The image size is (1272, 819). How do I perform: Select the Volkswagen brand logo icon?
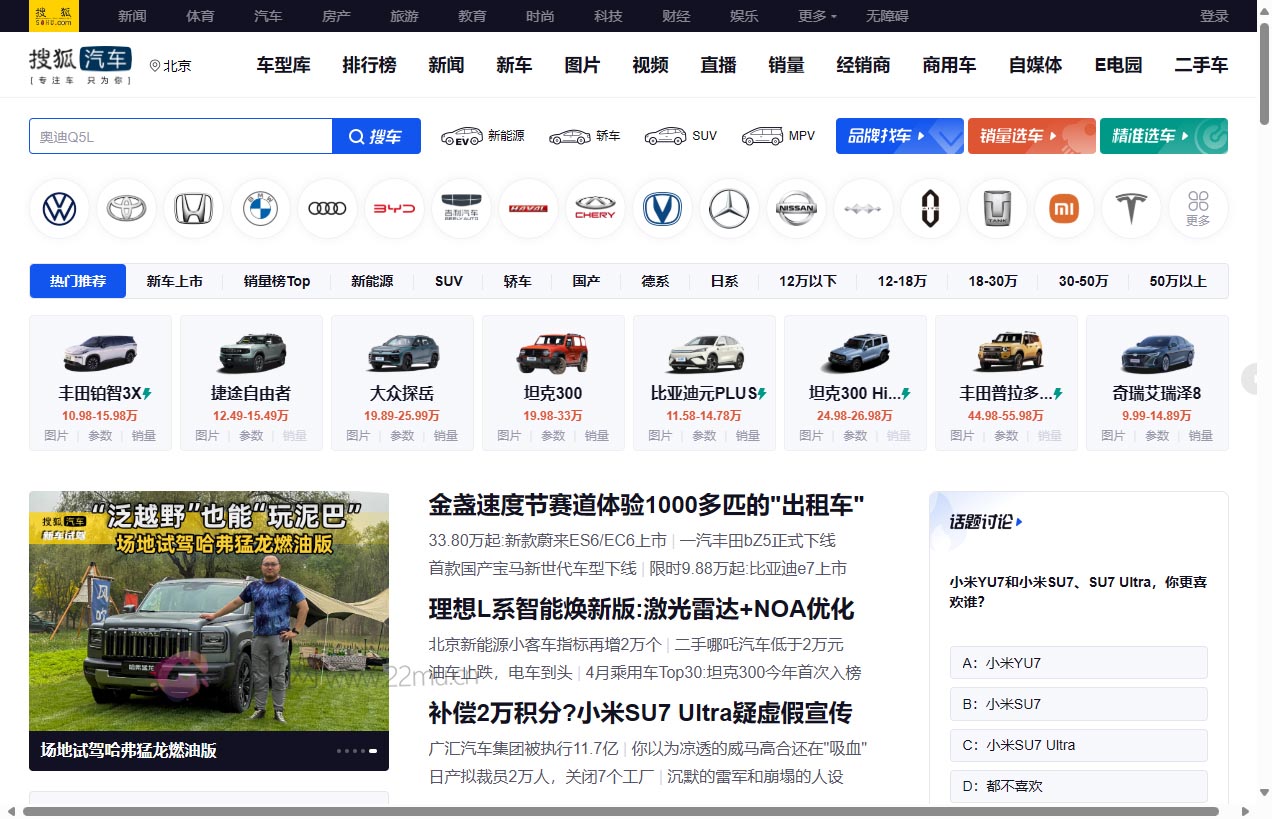(59, 208)
